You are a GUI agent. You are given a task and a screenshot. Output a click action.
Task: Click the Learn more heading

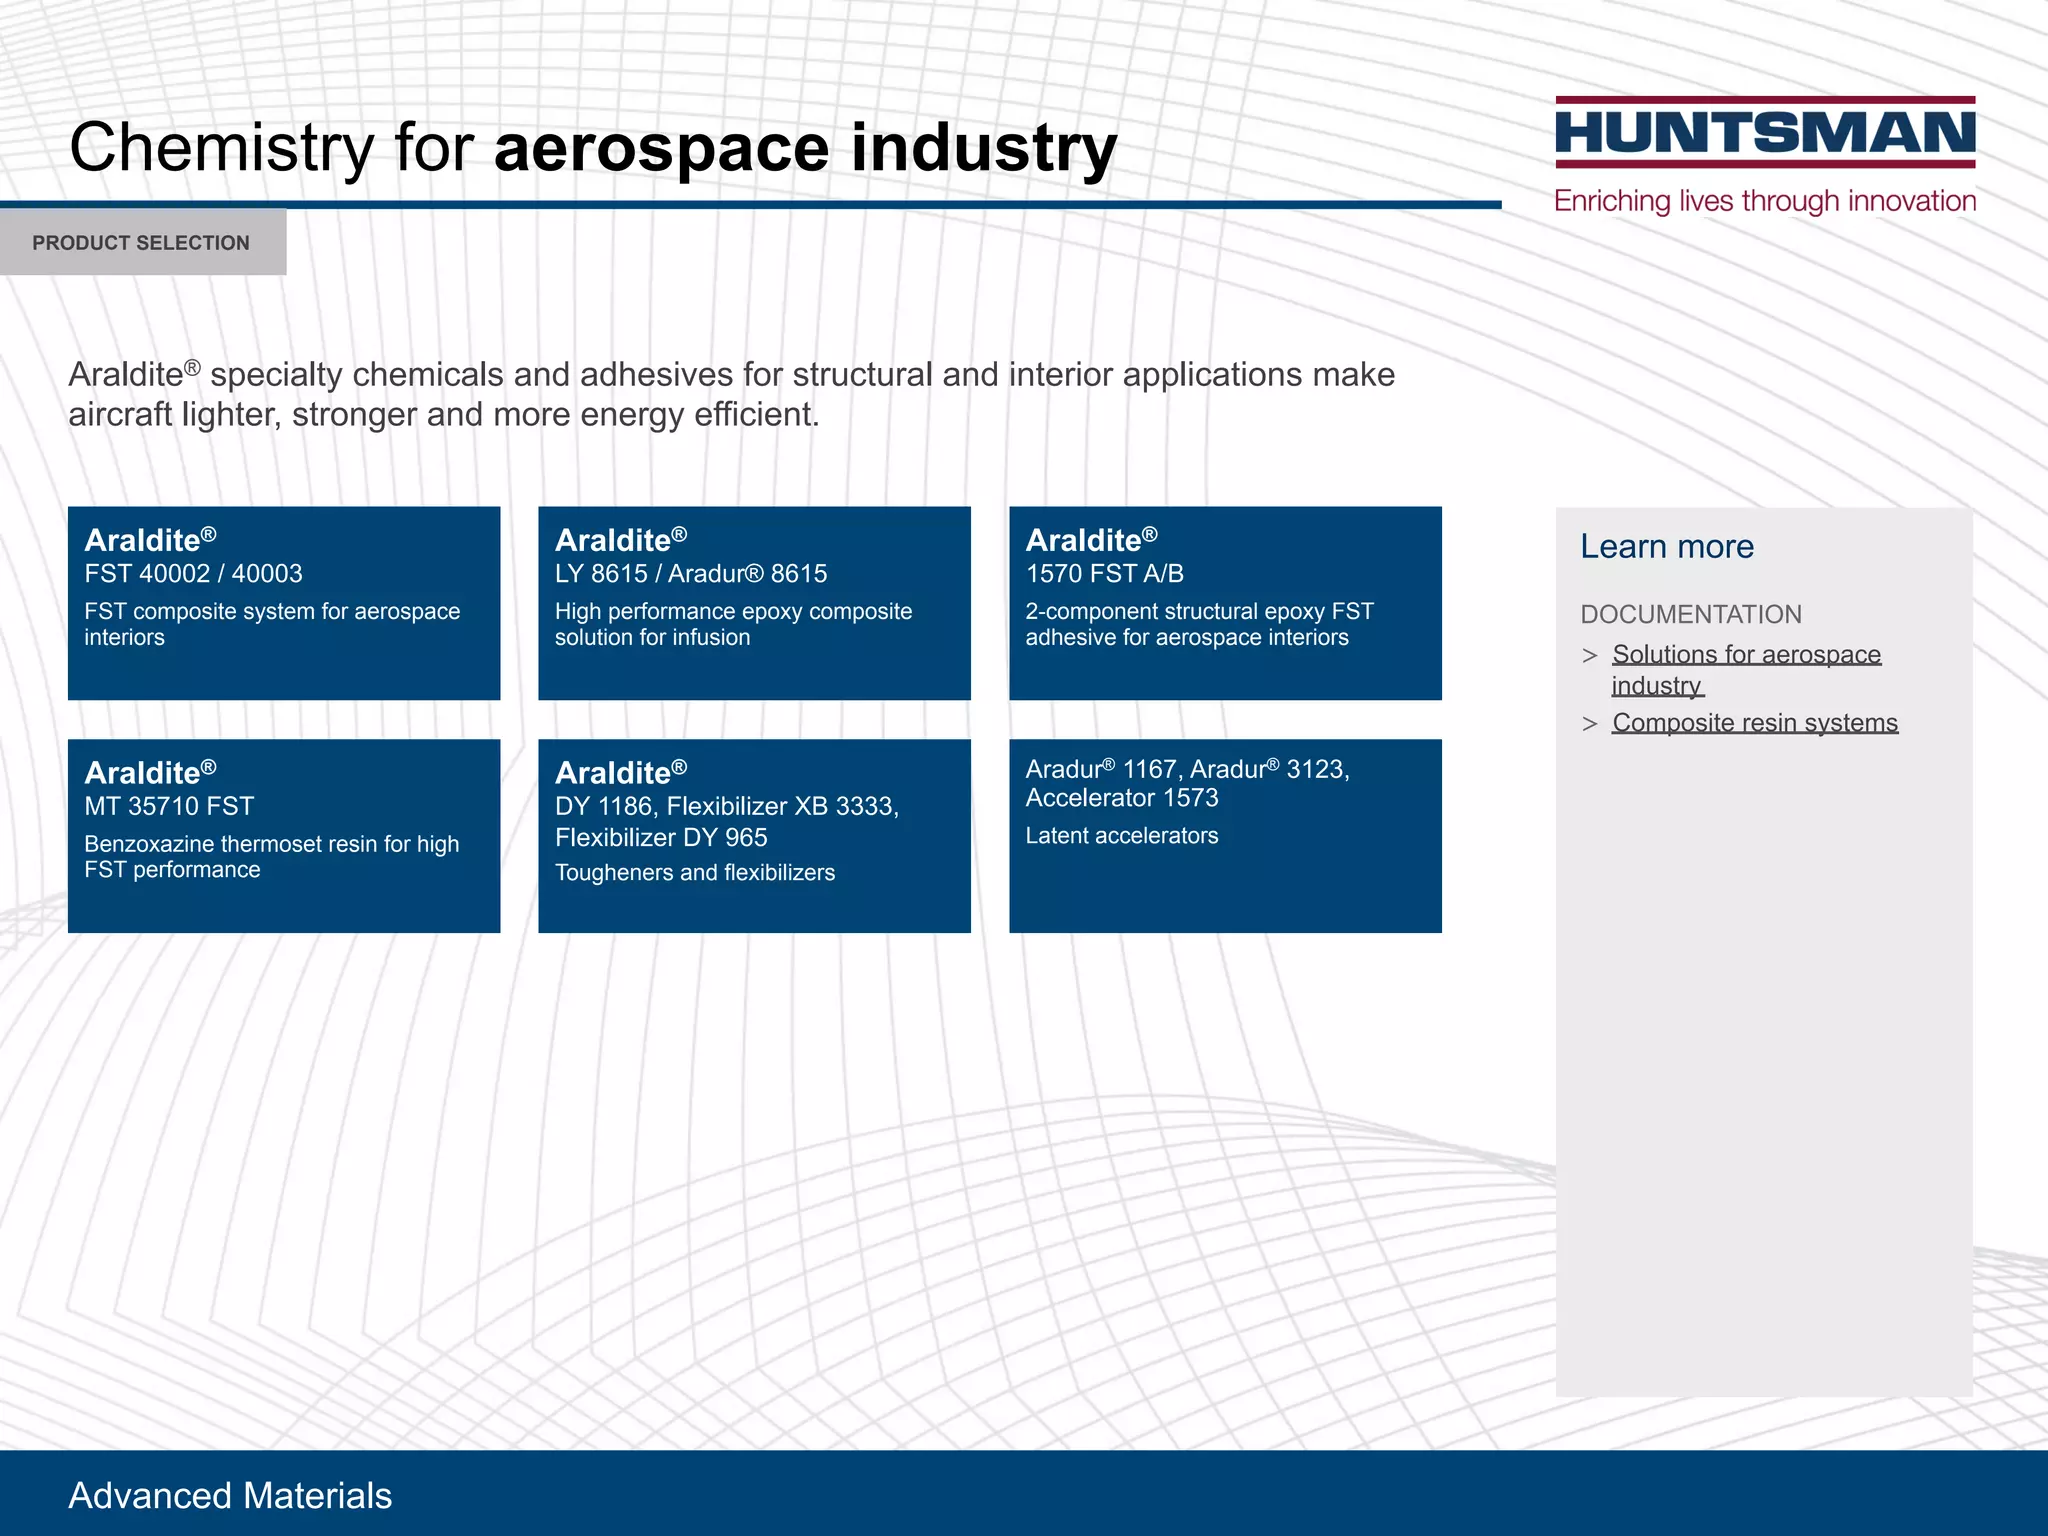point(1666,546)
